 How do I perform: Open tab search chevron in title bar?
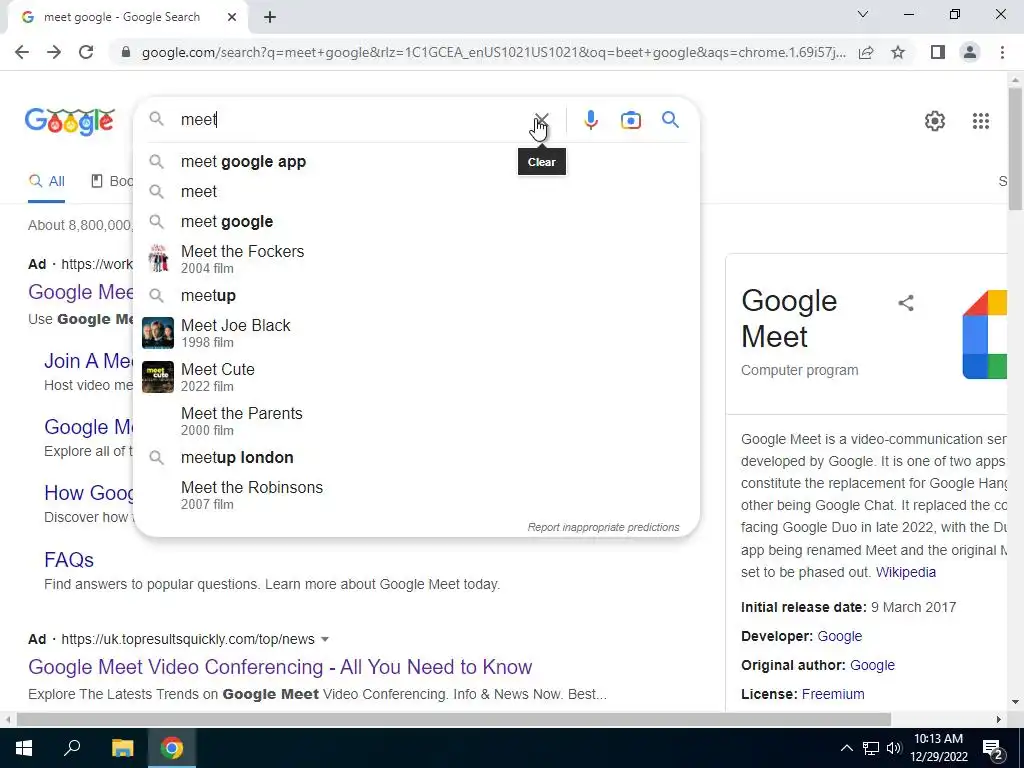[x=863, y=14]
